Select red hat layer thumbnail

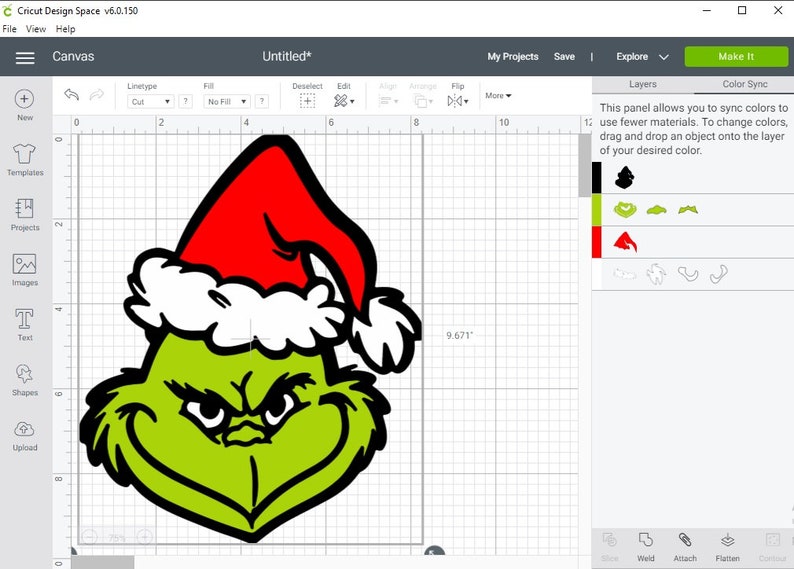625,242
